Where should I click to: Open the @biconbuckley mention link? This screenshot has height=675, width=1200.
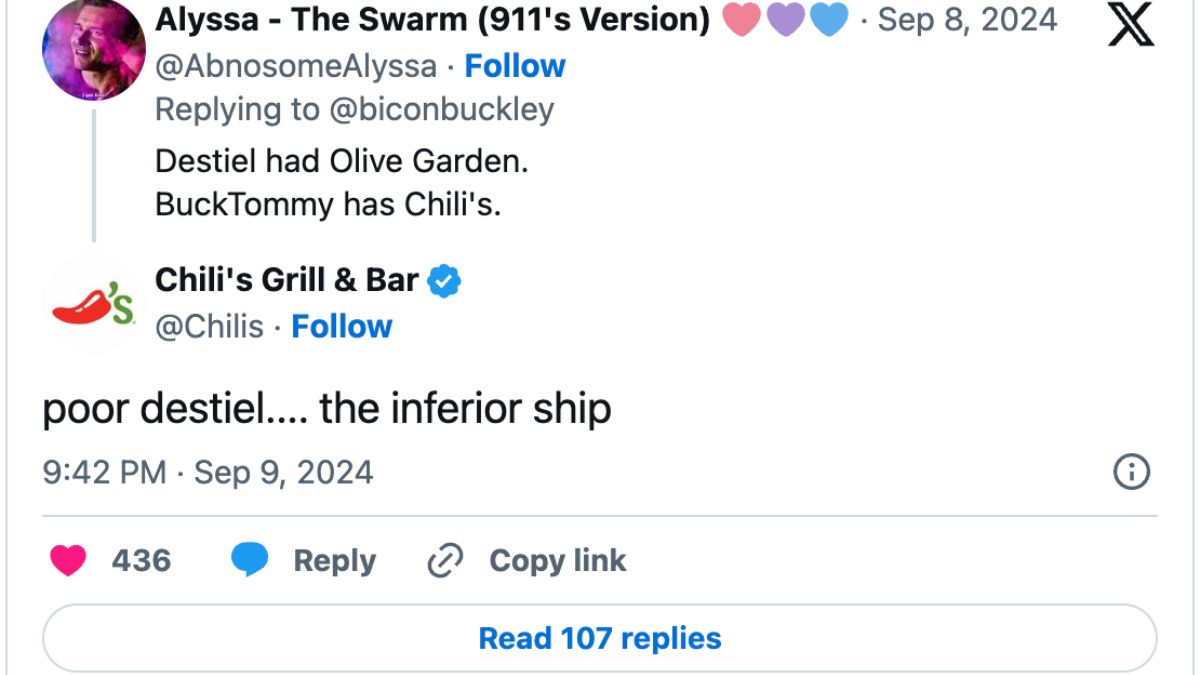coord(441,110)
